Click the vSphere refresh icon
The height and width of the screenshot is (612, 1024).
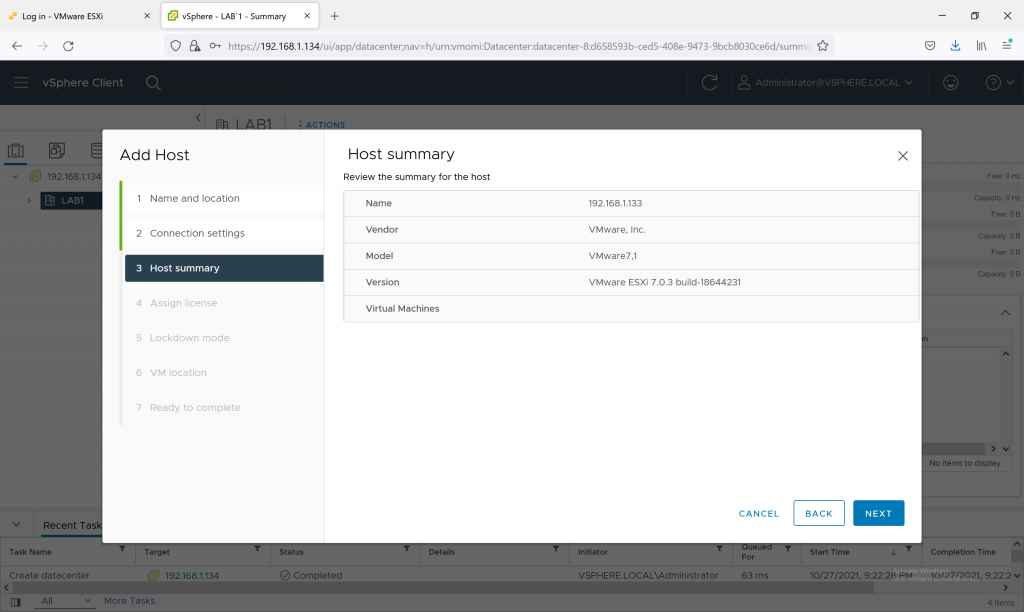click(709, 82)
